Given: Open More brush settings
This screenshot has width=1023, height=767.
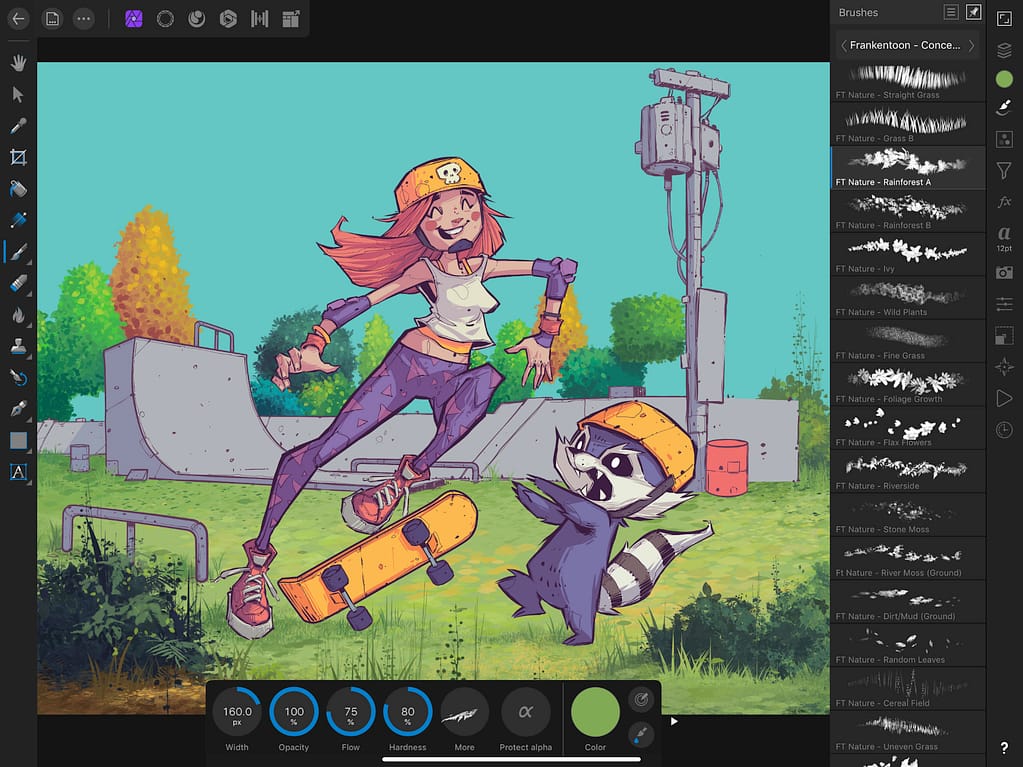Looking at the screenshot, I should pos(464,712).
